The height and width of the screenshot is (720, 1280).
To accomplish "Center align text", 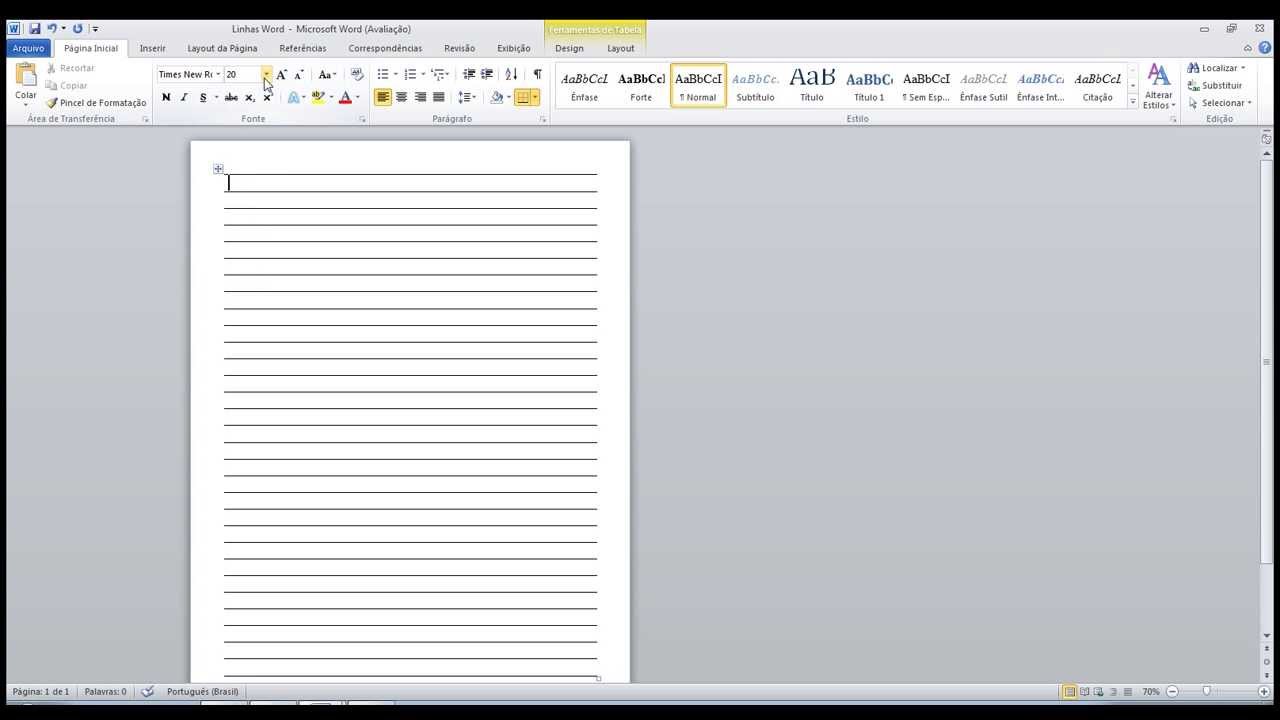I will pos(401,97).
